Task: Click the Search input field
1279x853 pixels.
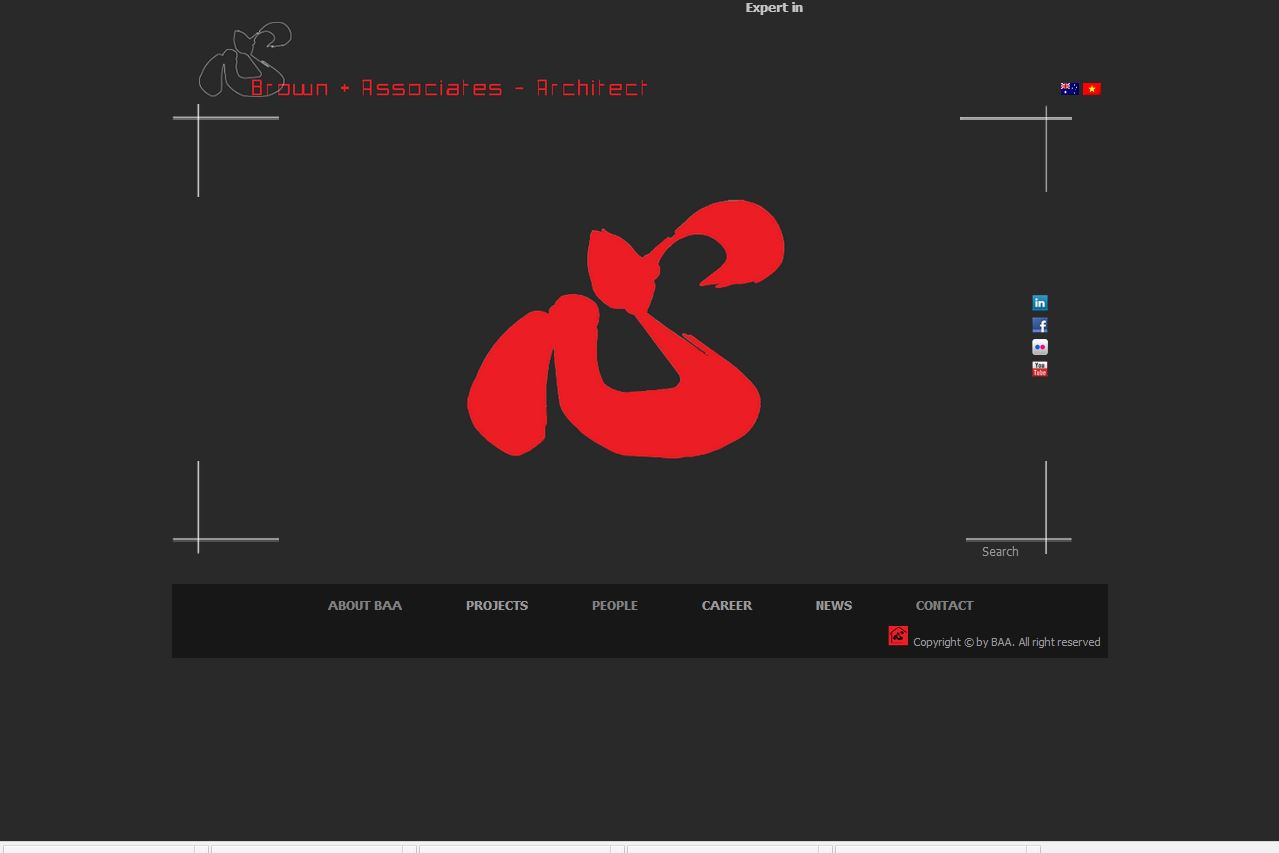Action: point(1020,552)
